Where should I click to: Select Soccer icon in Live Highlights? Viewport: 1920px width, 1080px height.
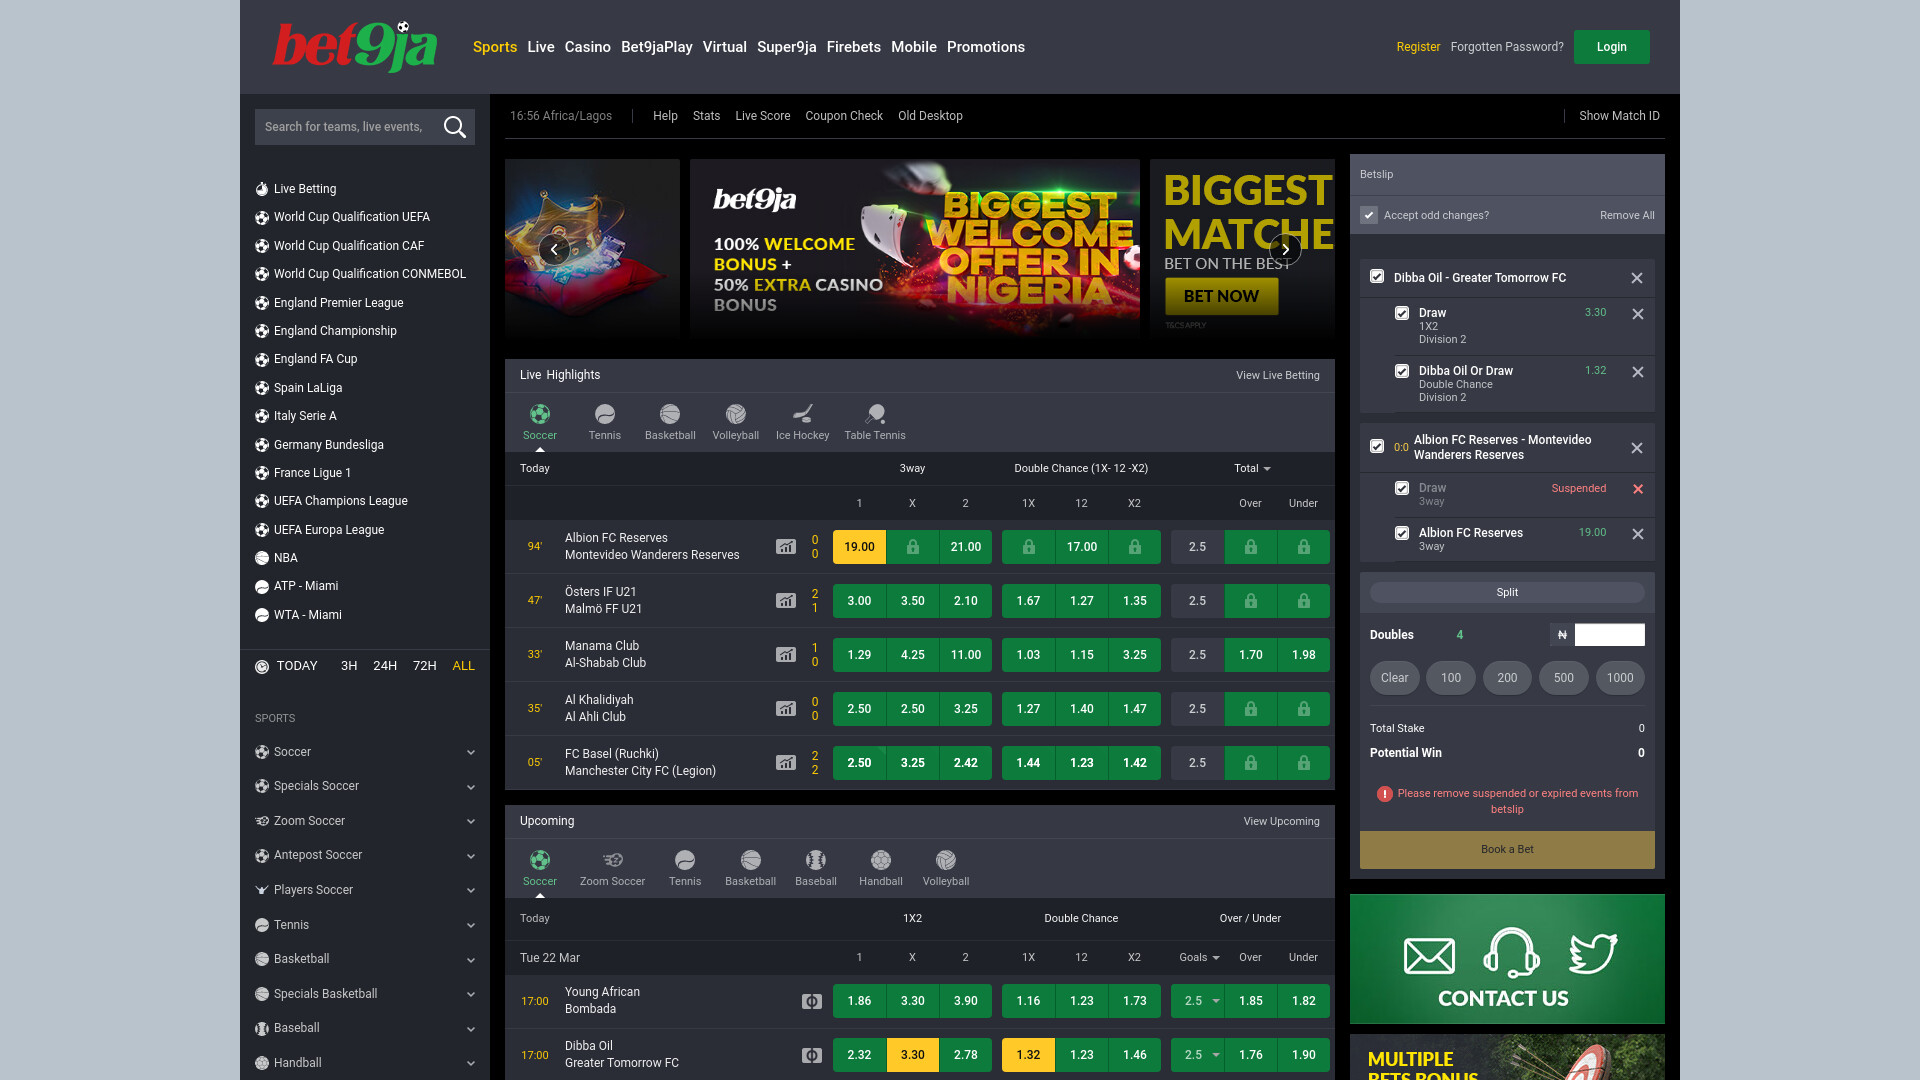(x=540, y=414)
